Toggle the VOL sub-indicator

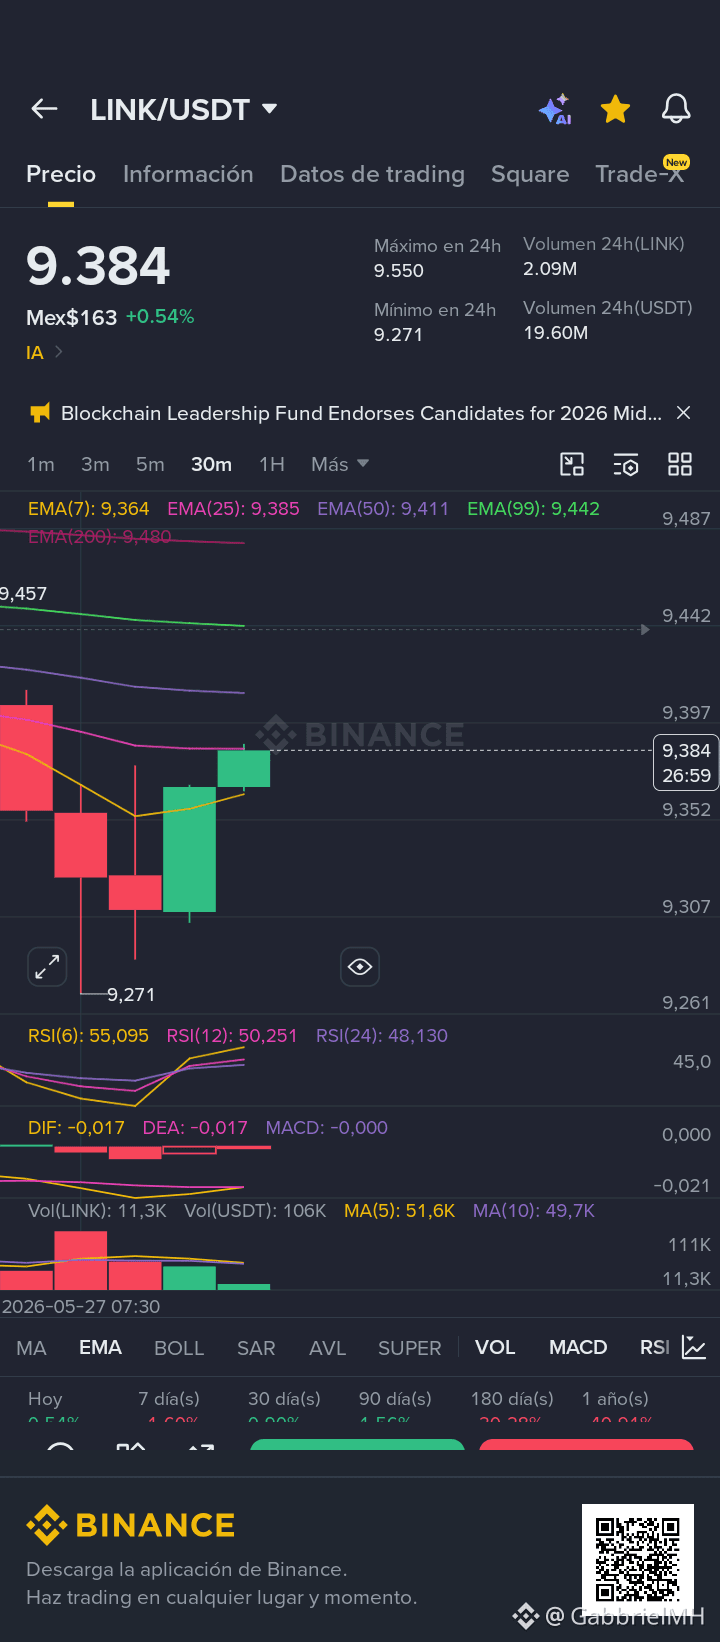[x=495, y=1348]
